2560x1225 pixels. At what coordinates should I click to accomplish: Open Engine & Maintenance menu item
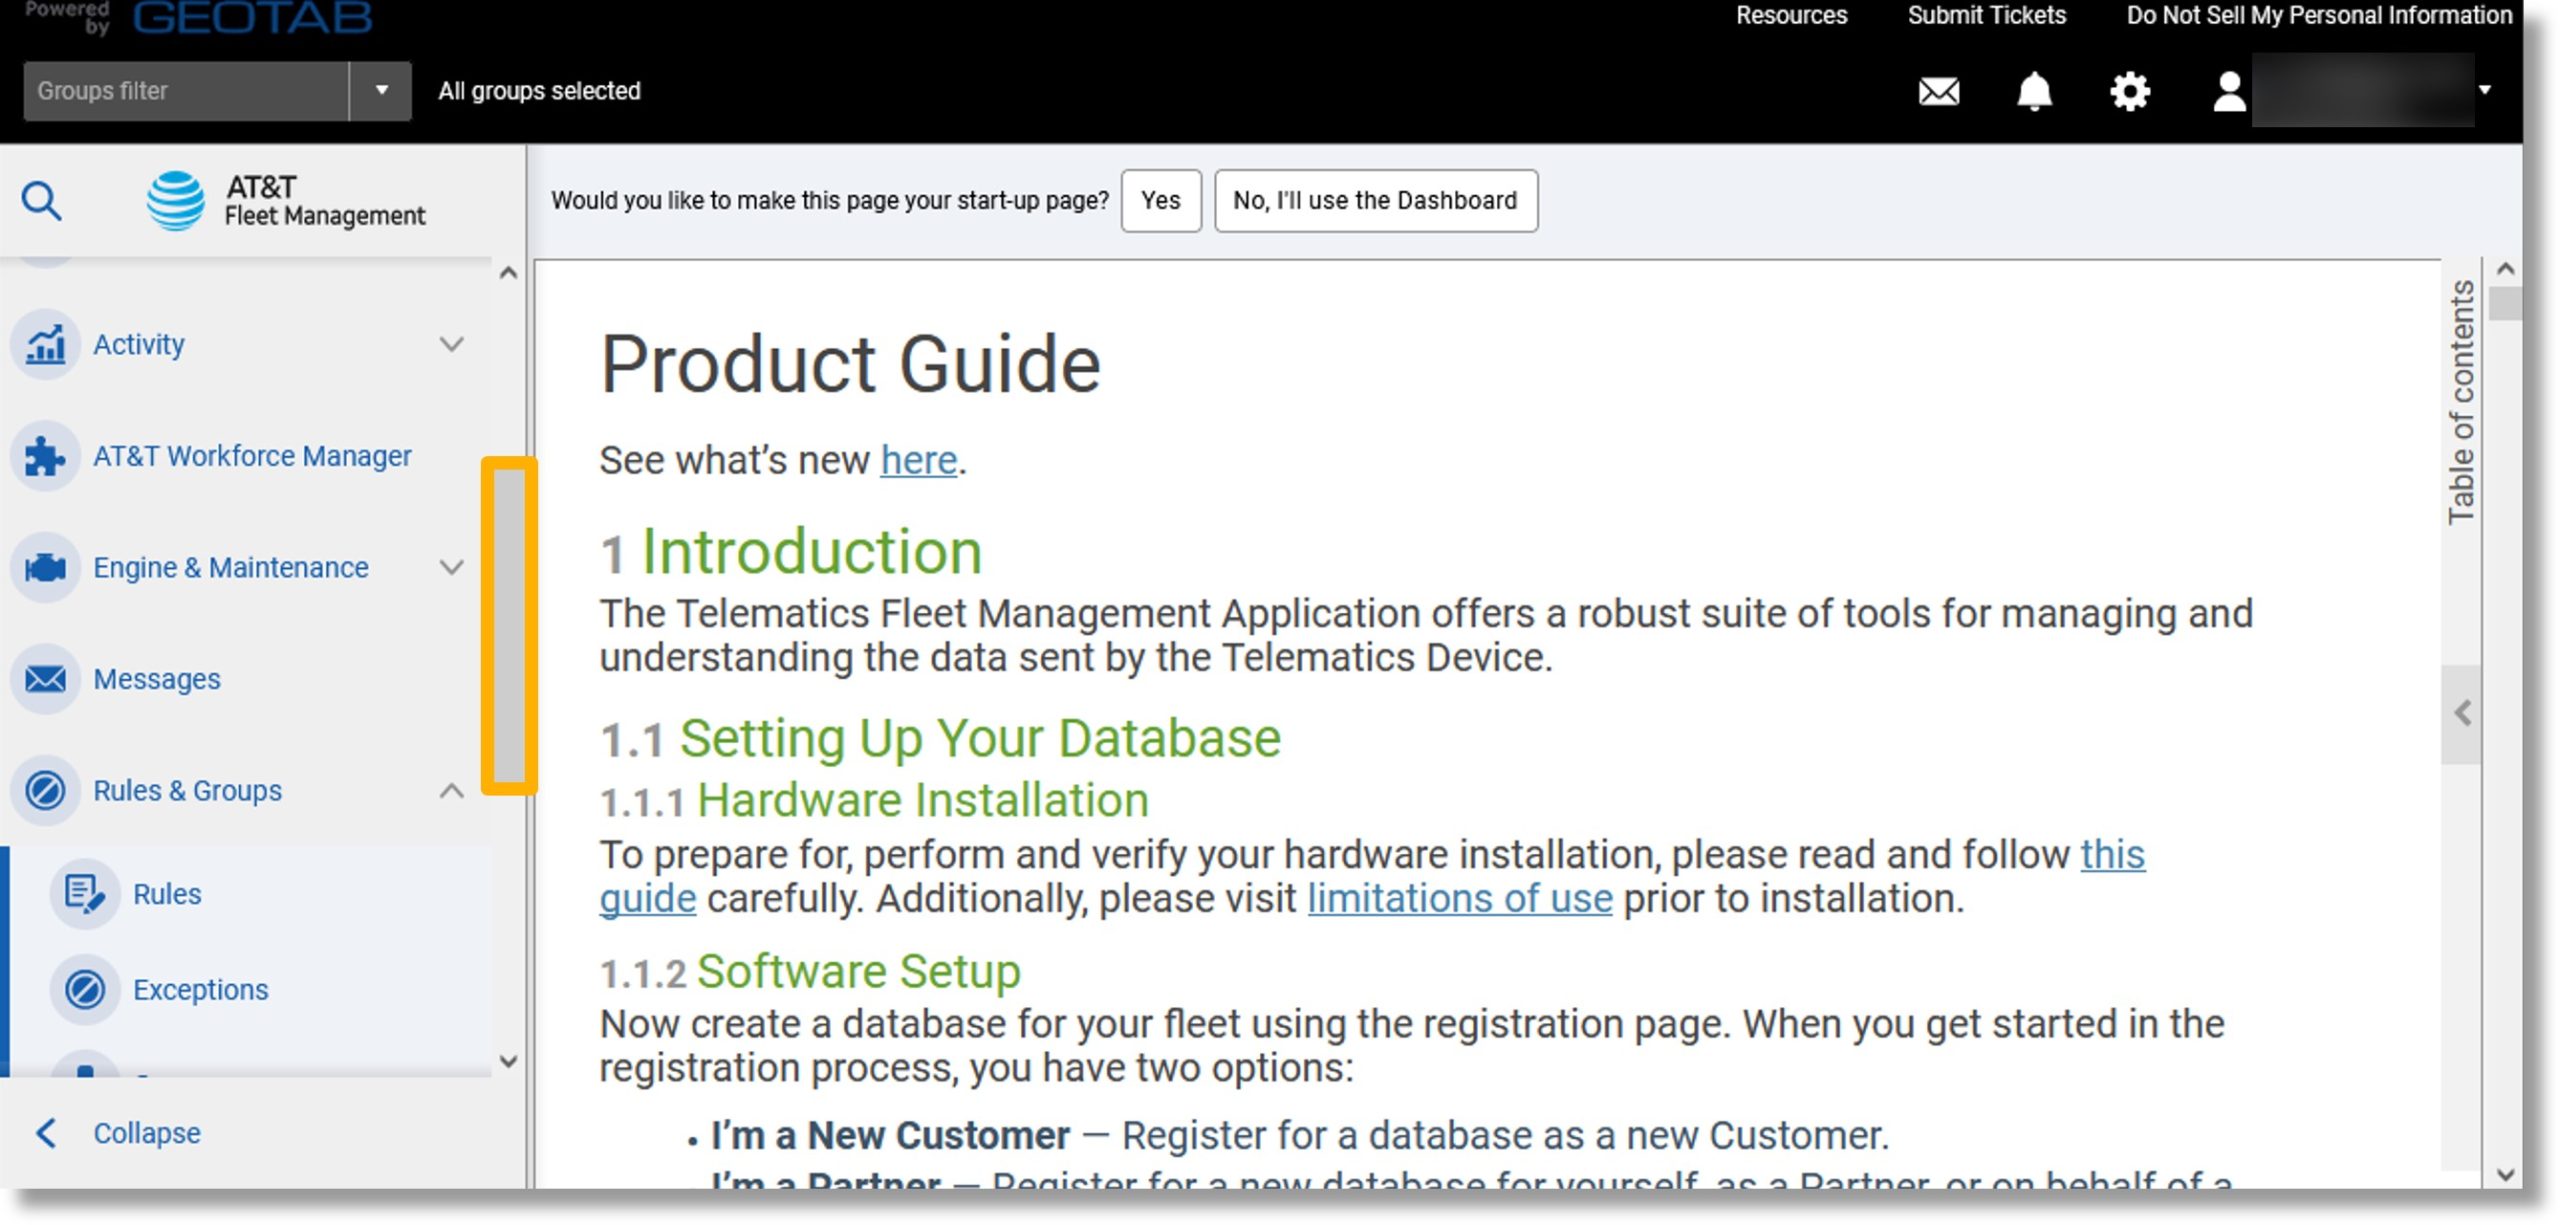[231, 568]
